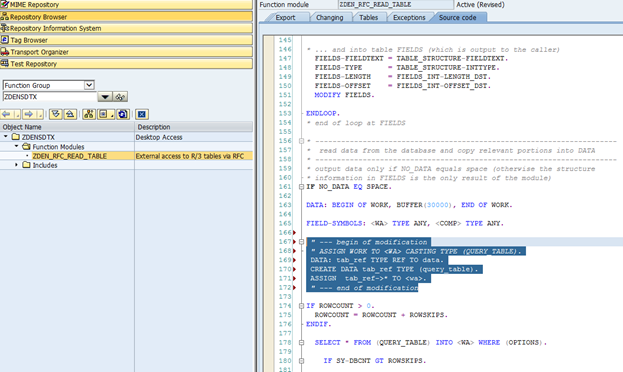
Task: Click the 'CREATE DATA tab_ref' code line
Action: pos(395,269)
